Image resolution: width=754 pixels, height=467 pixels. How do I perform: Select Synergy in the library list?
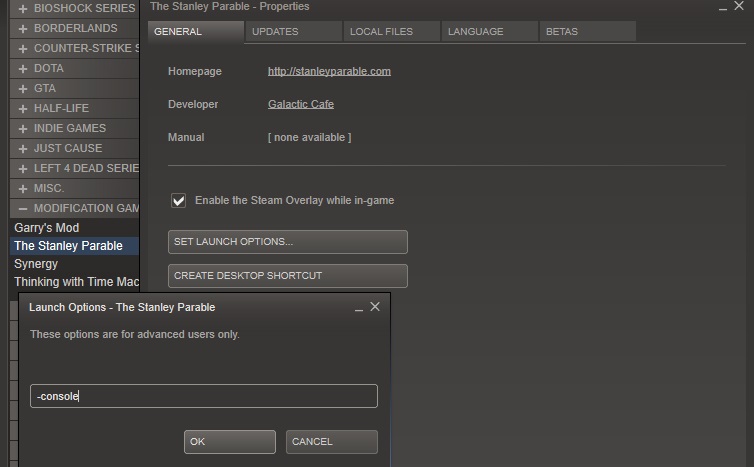tap(74, 264)
